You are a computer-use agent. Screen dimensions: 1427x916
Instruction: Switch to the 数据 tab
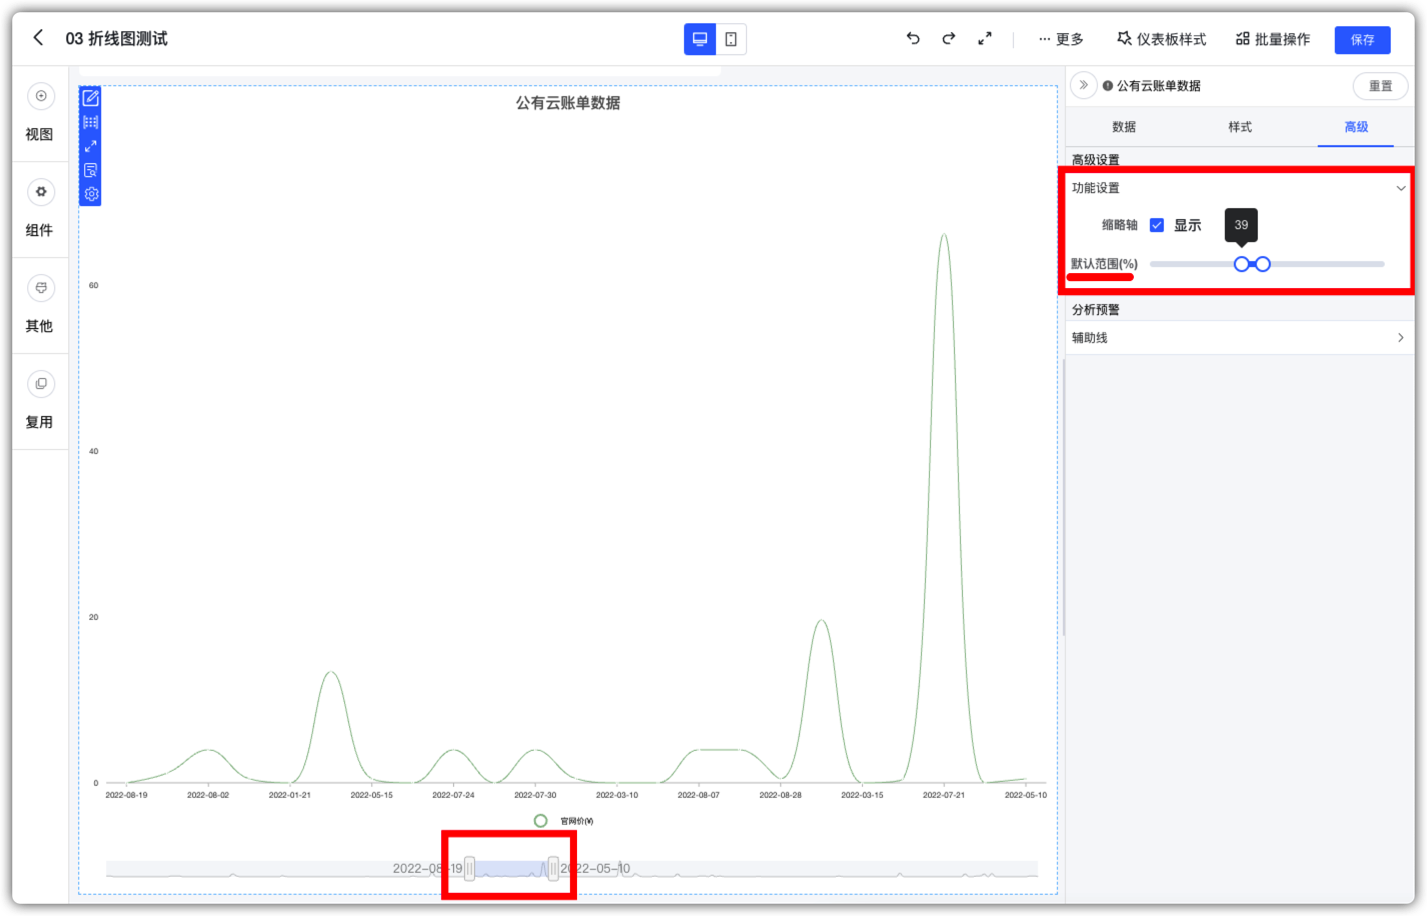point(1124,127)
